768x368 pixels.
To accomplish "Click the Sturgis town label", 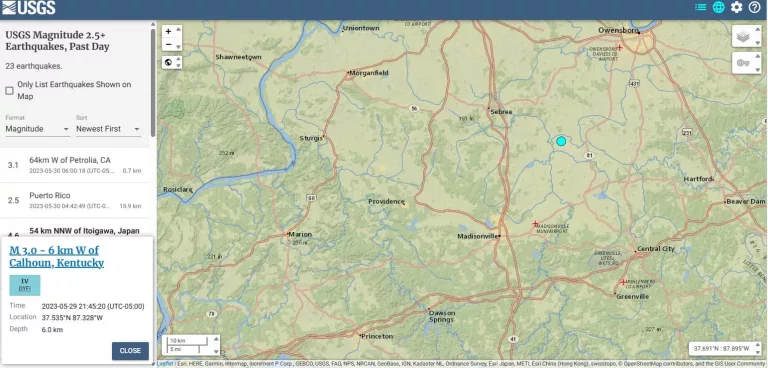I will [311, 138].
